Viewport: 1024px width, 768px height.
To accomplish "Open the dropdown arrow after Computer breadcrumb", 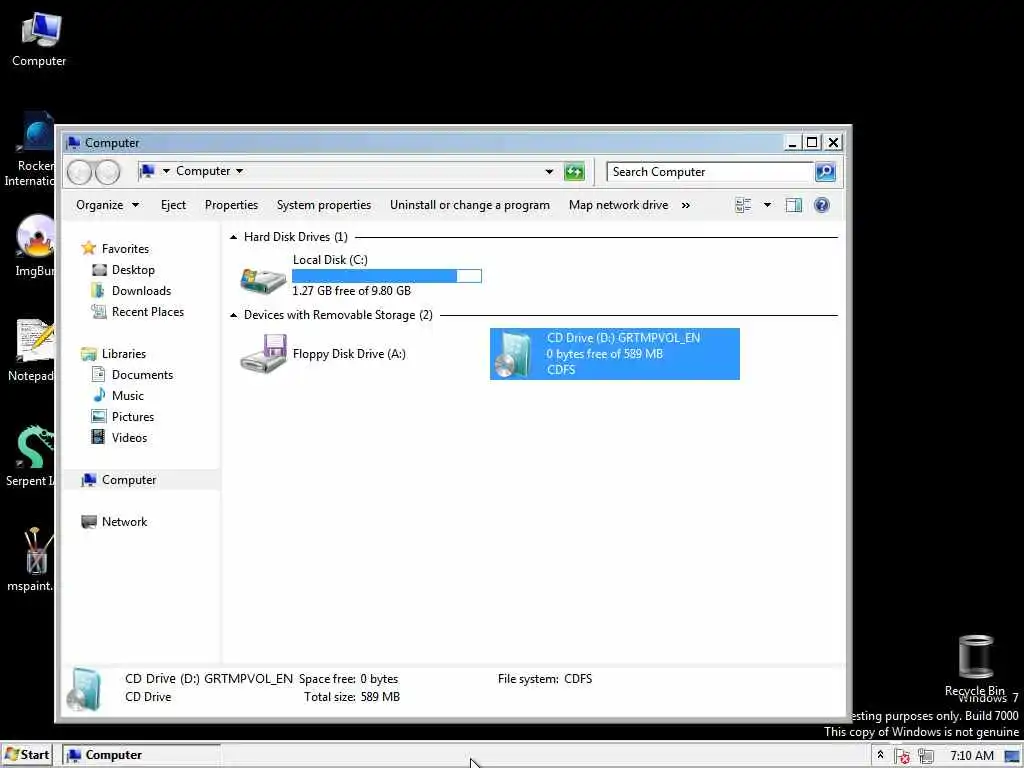I will coord(240,171).
